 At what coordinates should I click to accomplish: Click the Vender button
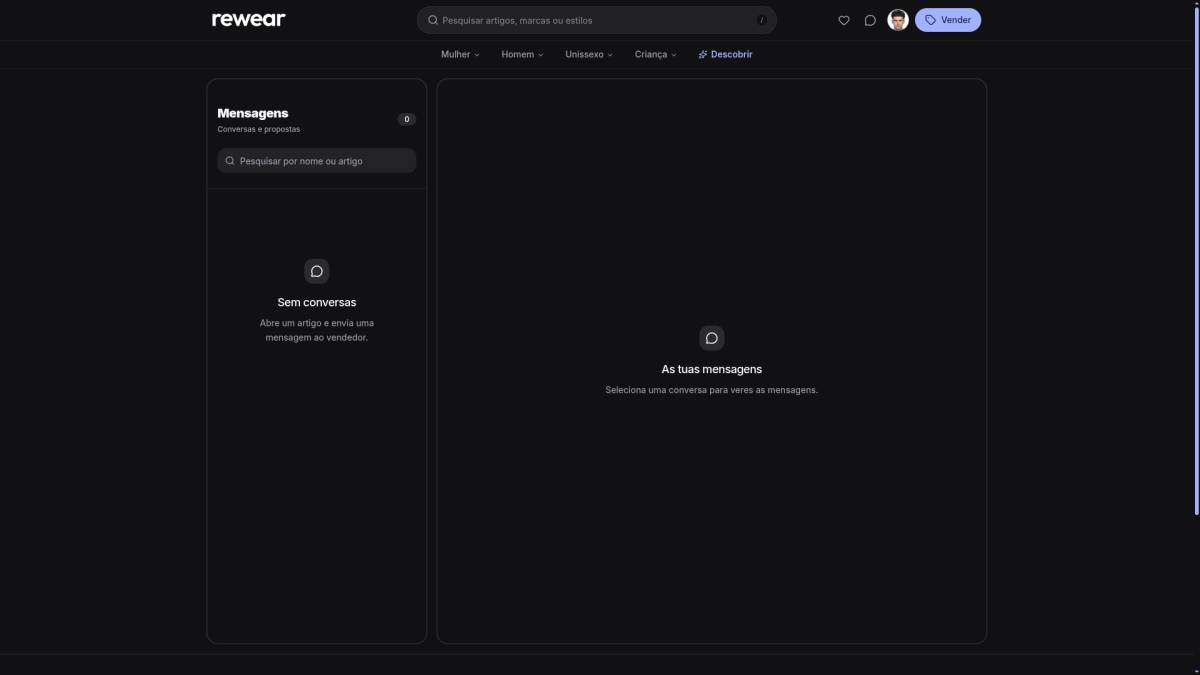[948, 20]
